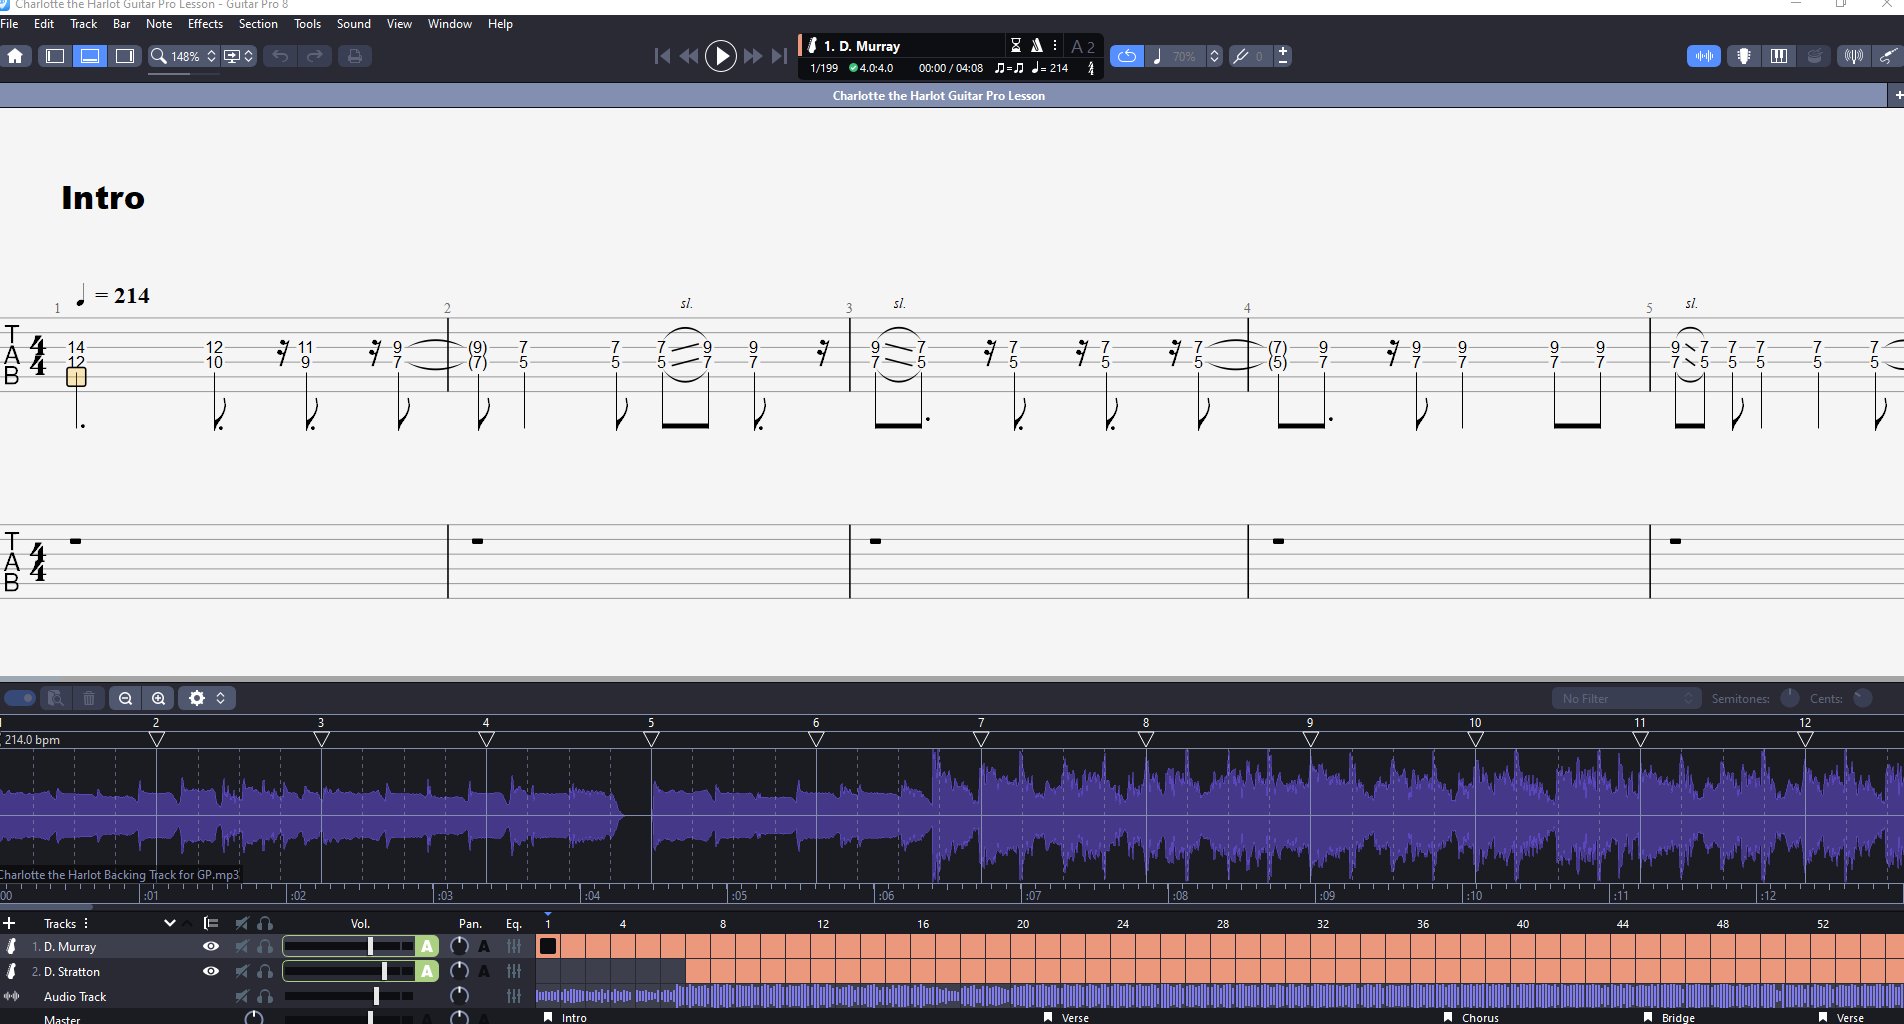Go to last bar playback button

click(x=779, y=56)
